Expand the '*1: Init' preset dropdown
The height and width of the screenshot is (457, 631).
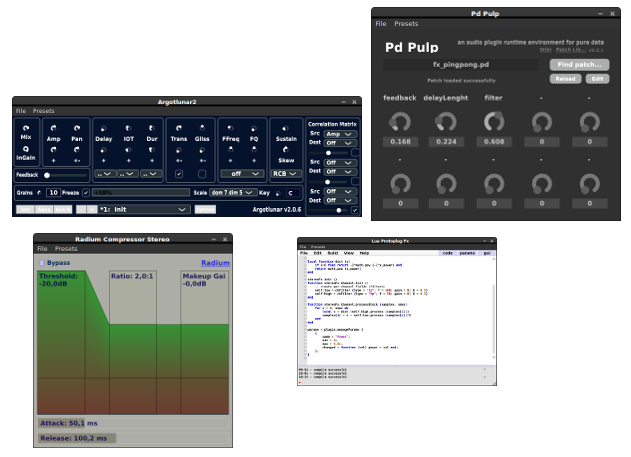coord(144,210)
